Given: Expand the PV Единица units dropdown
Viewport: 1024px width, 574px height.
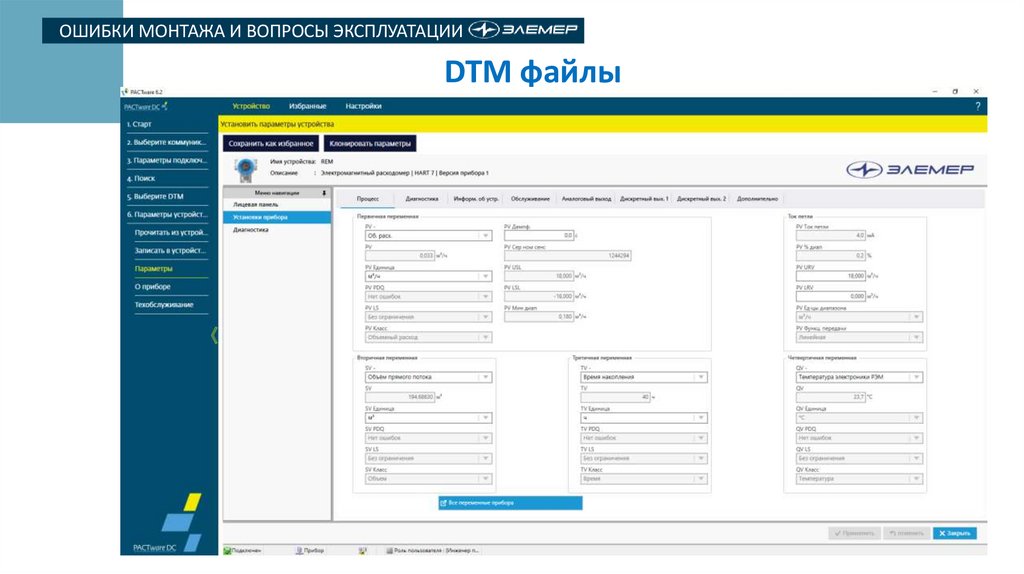Looking at the screenshot, I should (x=486, y=276).
